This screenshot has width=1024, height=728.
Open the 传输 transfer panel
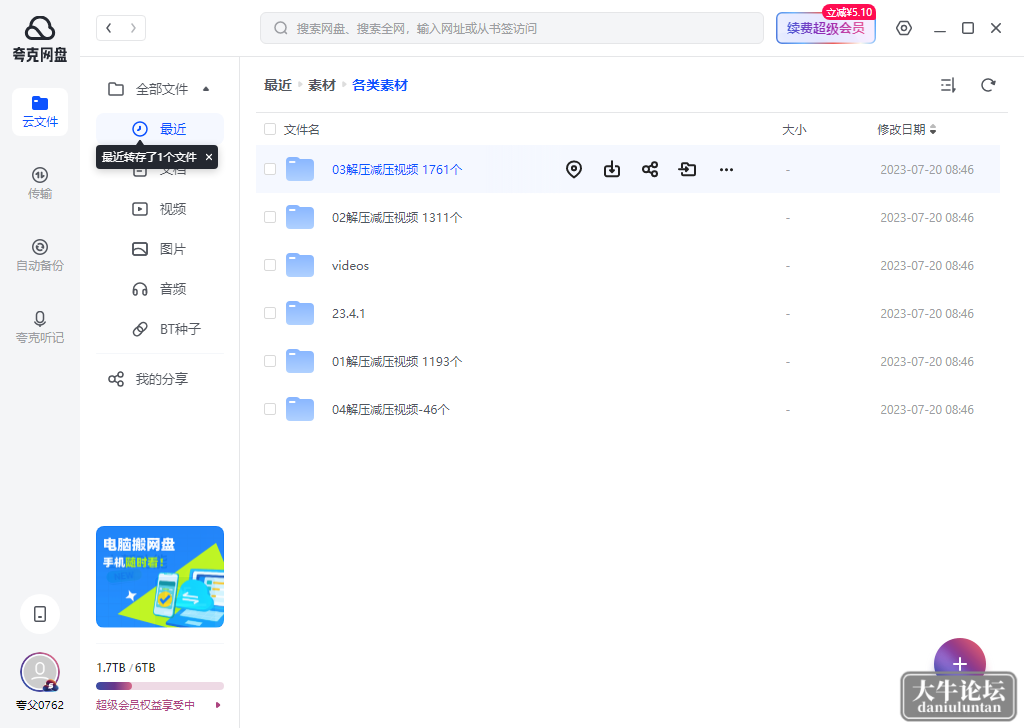click(x=40, y=183)
